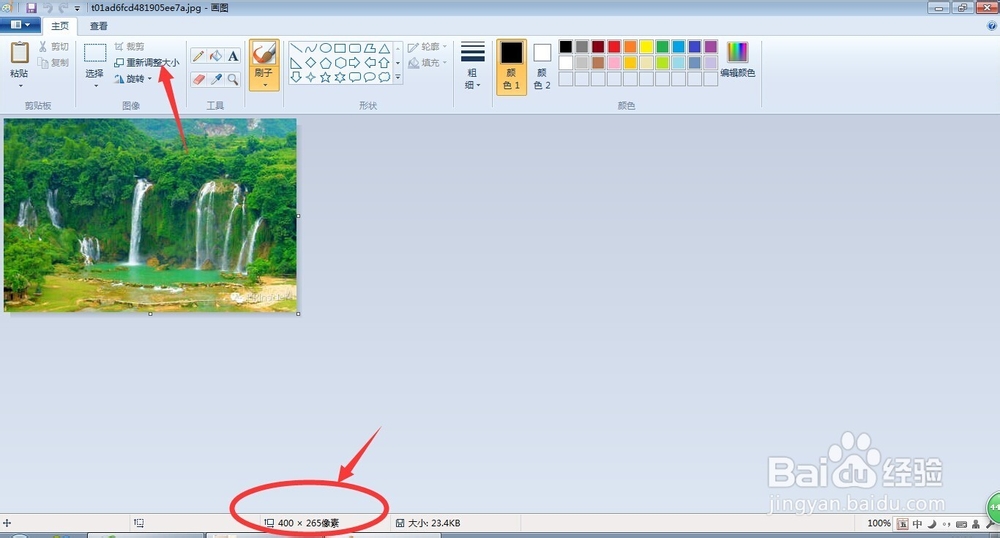Select the Text tool A icon
The height and width of the screenshot is (538, 1000).
pyautogui.click(x=233, y=56)
